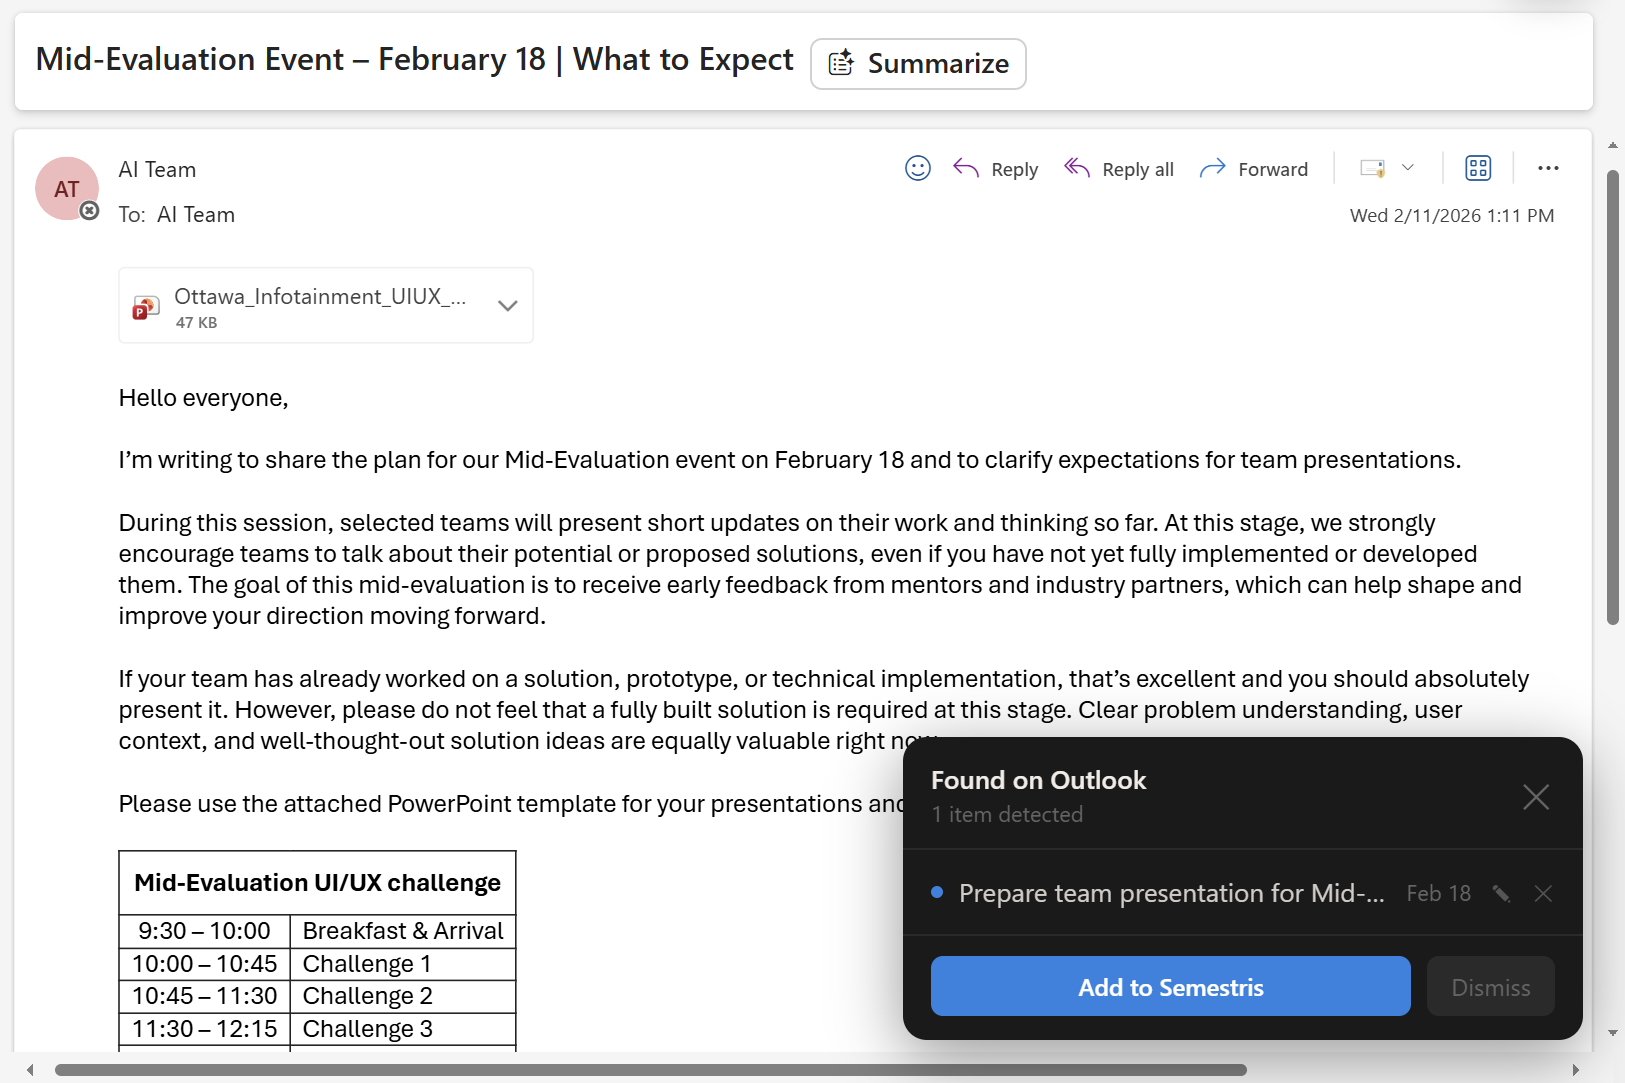Select the AI Team recipient name
Screen dimensions: 1625x1083
coord(195,214)
